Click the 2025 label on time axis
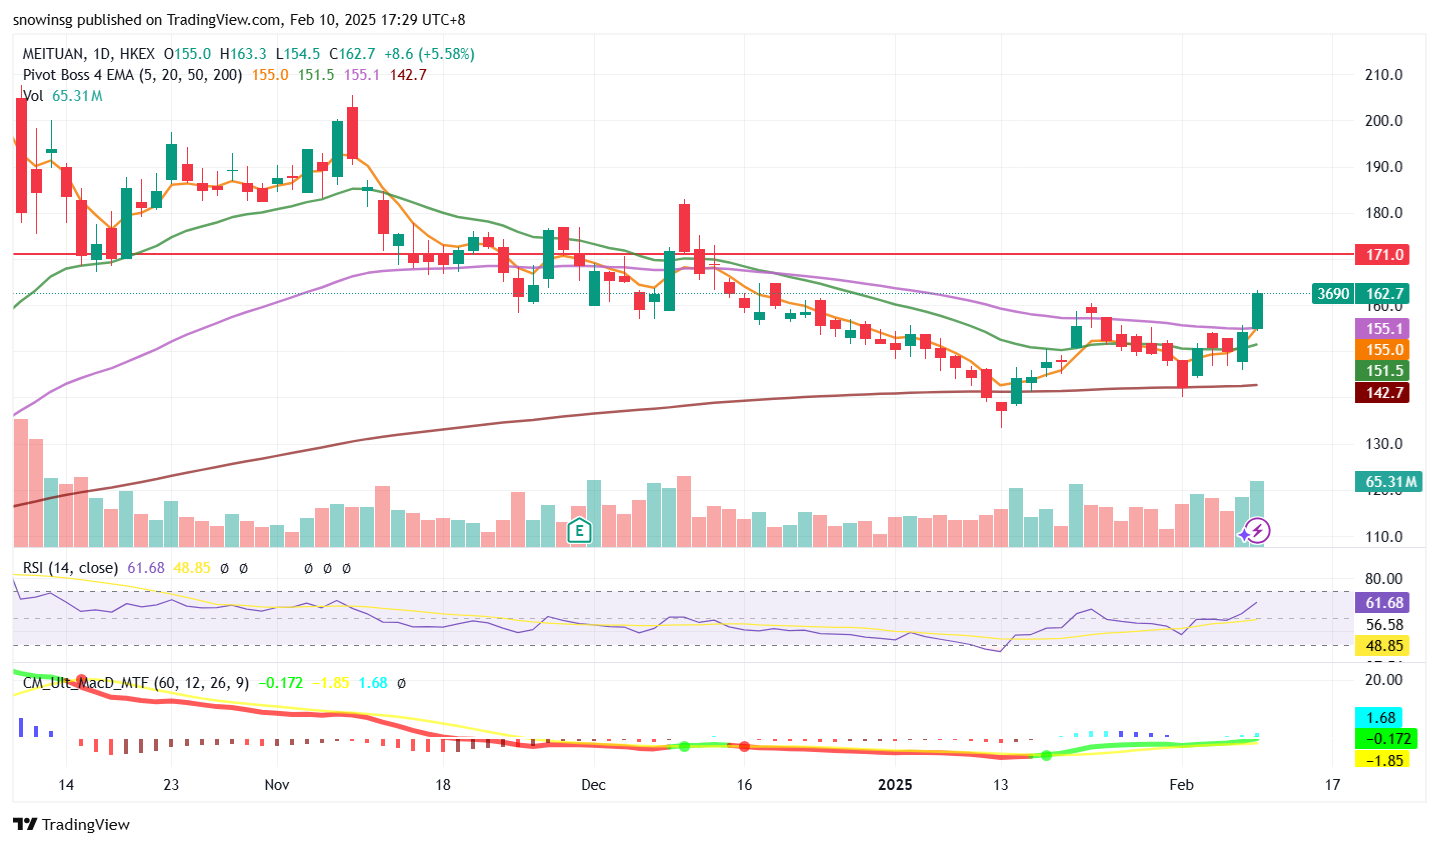1439x846 pixels. pyautogui.click(x=895, y=784)
